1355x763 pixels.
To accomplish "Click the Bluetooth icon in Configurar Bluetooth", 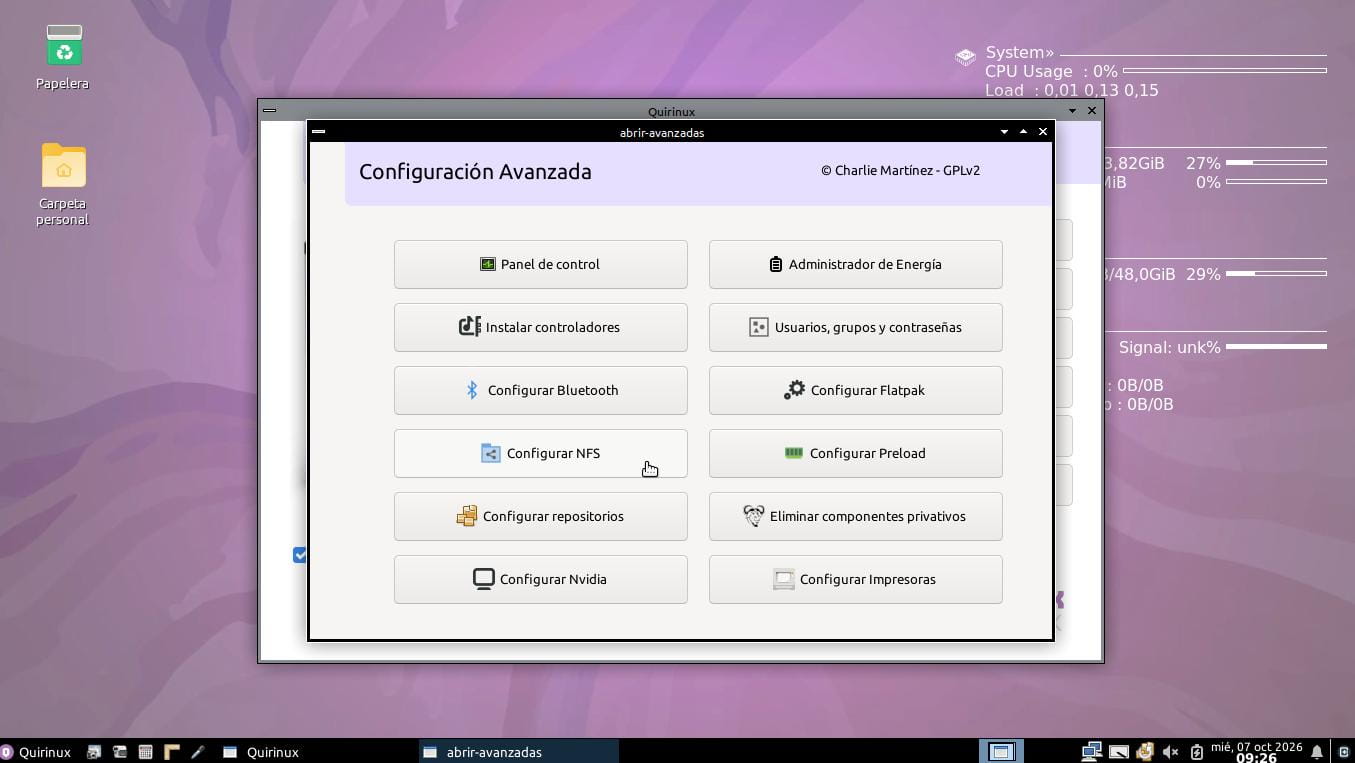I will point(472,390).
